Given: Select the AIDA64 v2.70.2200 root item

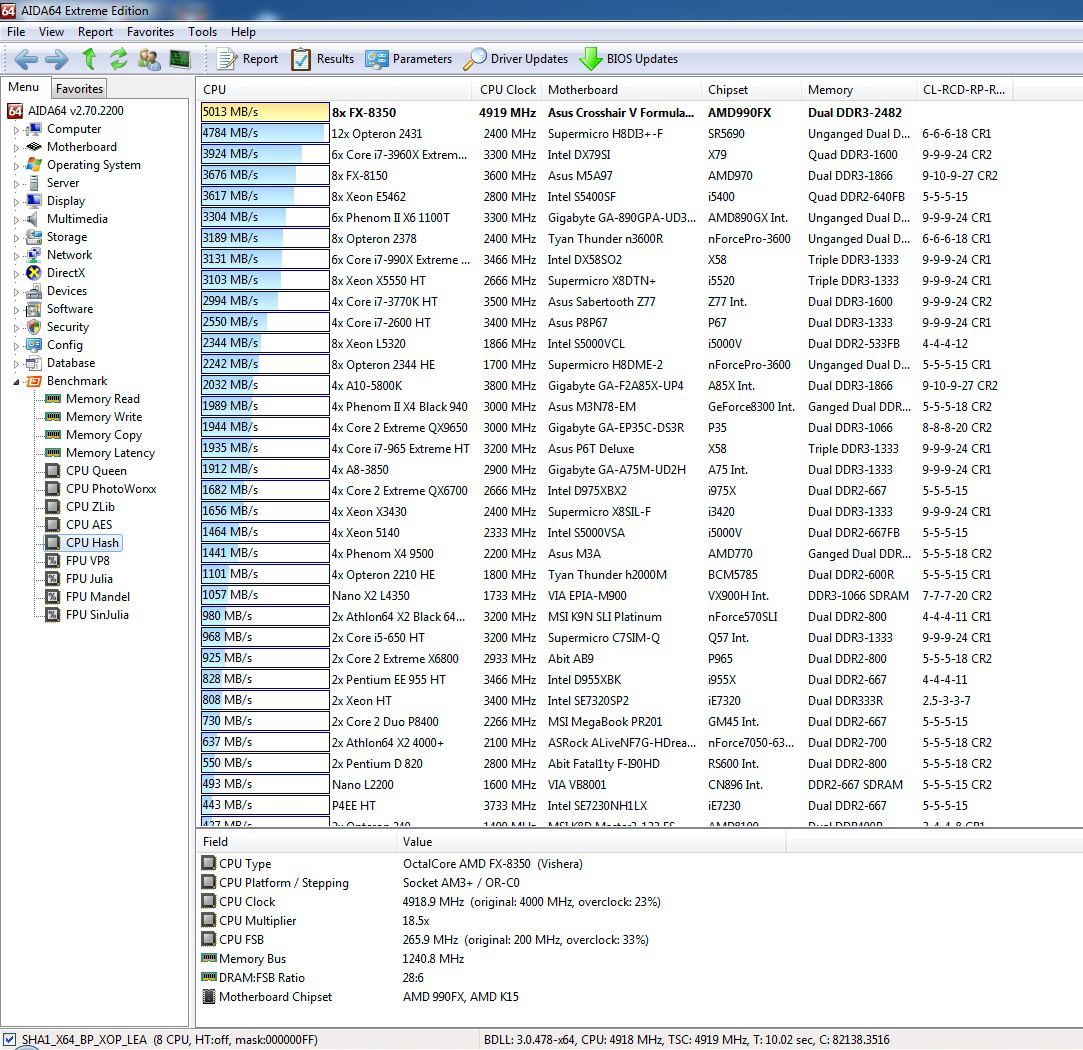Looking at the screenshot, I should point(66,111).
